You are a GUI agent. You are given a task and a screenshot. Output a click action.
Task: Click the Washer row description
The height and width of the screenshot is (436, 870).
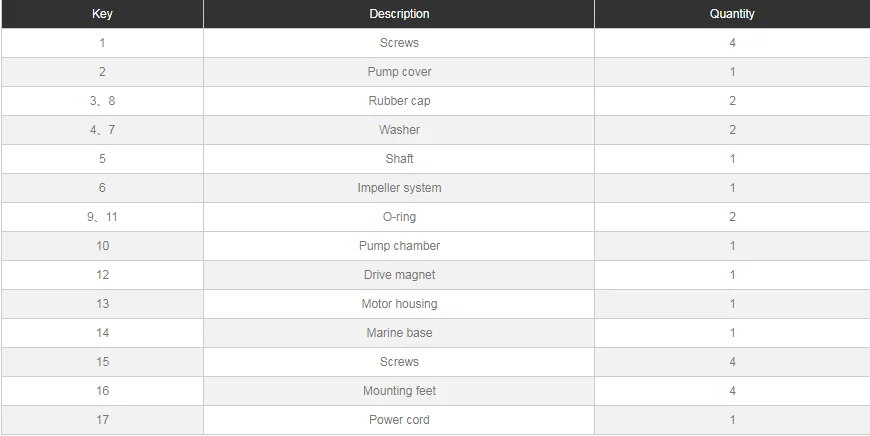[x=399, y=130]
